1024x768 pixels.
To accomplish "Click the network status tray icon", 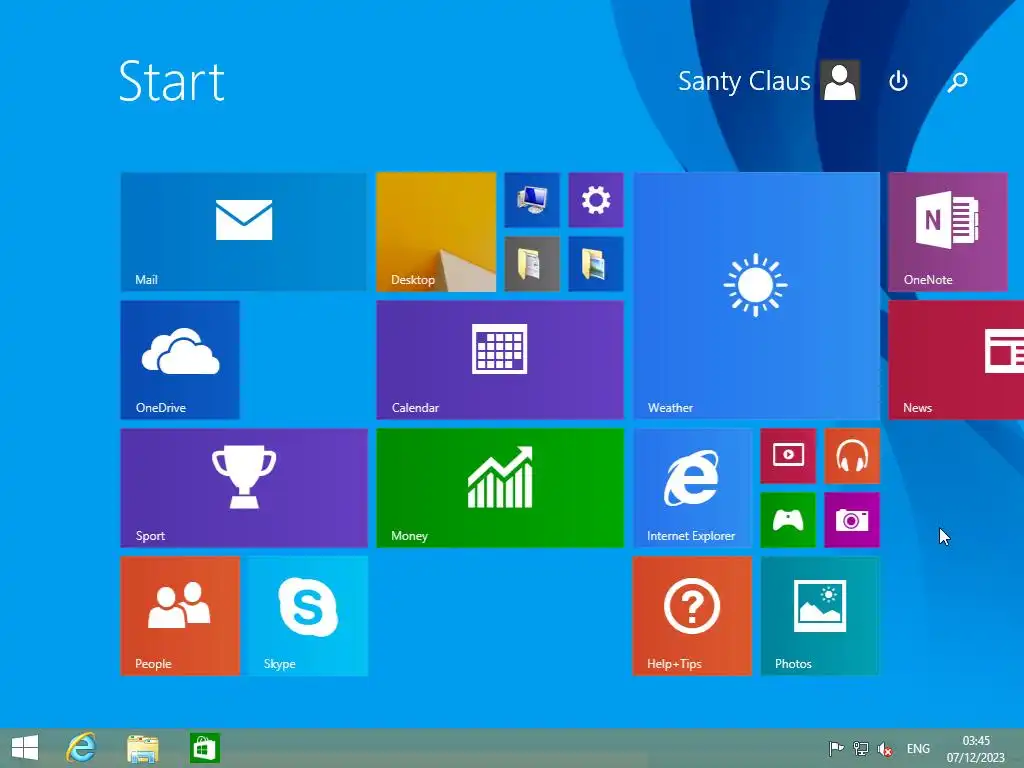I will (x=861, y=749).
